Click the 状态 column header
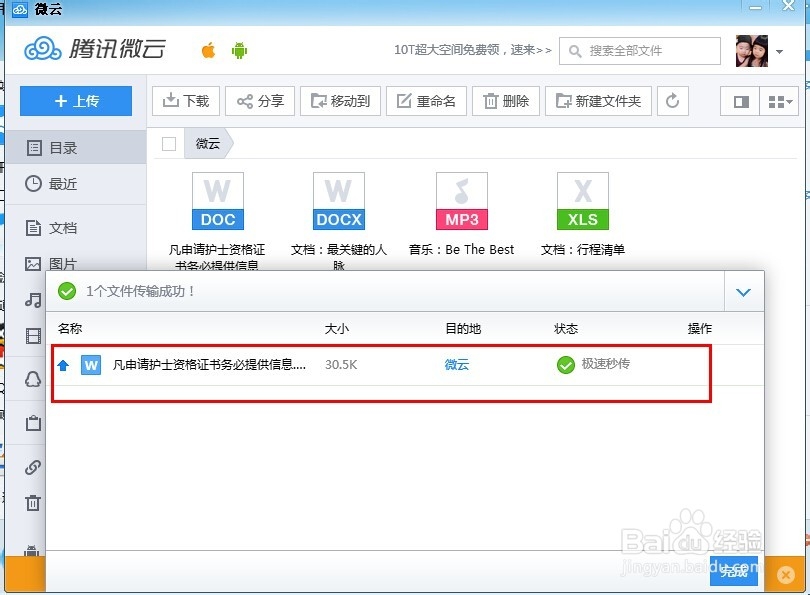The height and width of the screenshot is (595, 810). pos(566,328)
